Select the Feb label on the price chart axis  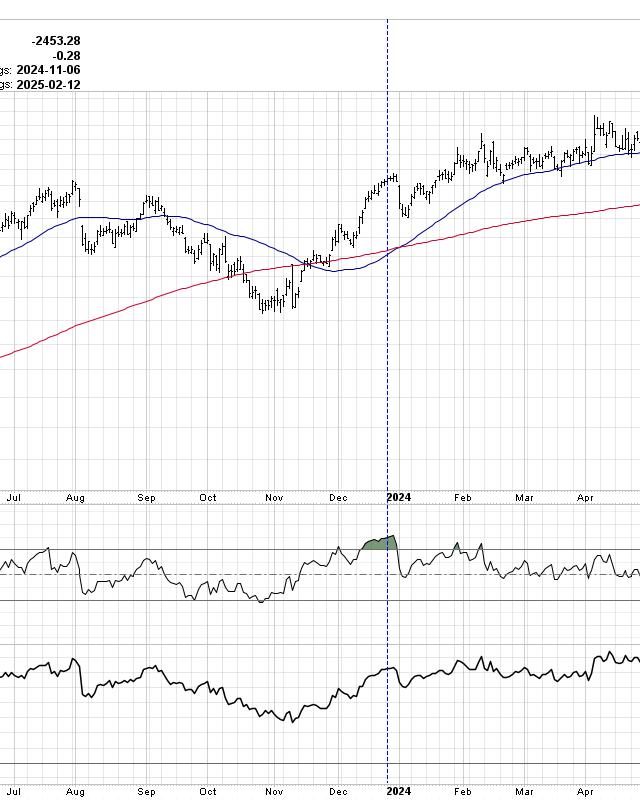[x=462, y=496]
